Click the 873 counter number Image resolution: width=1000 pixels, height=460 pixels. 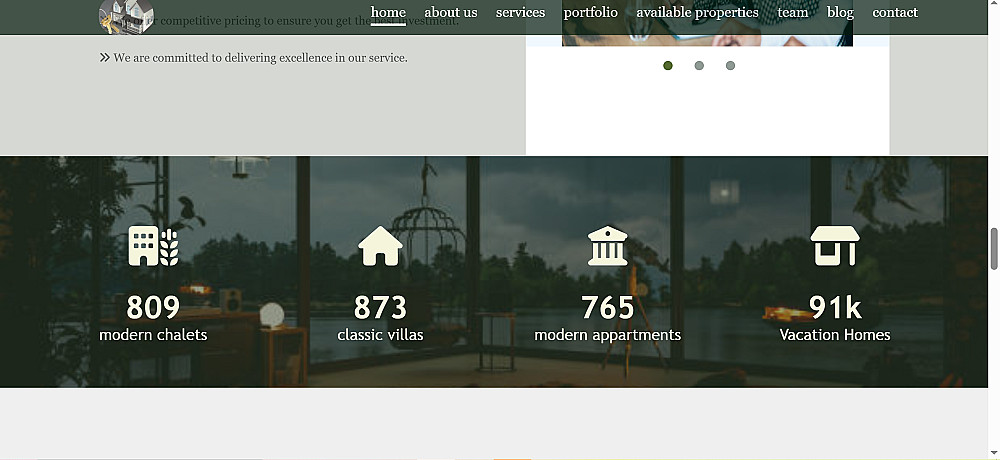tap(380, 308)
